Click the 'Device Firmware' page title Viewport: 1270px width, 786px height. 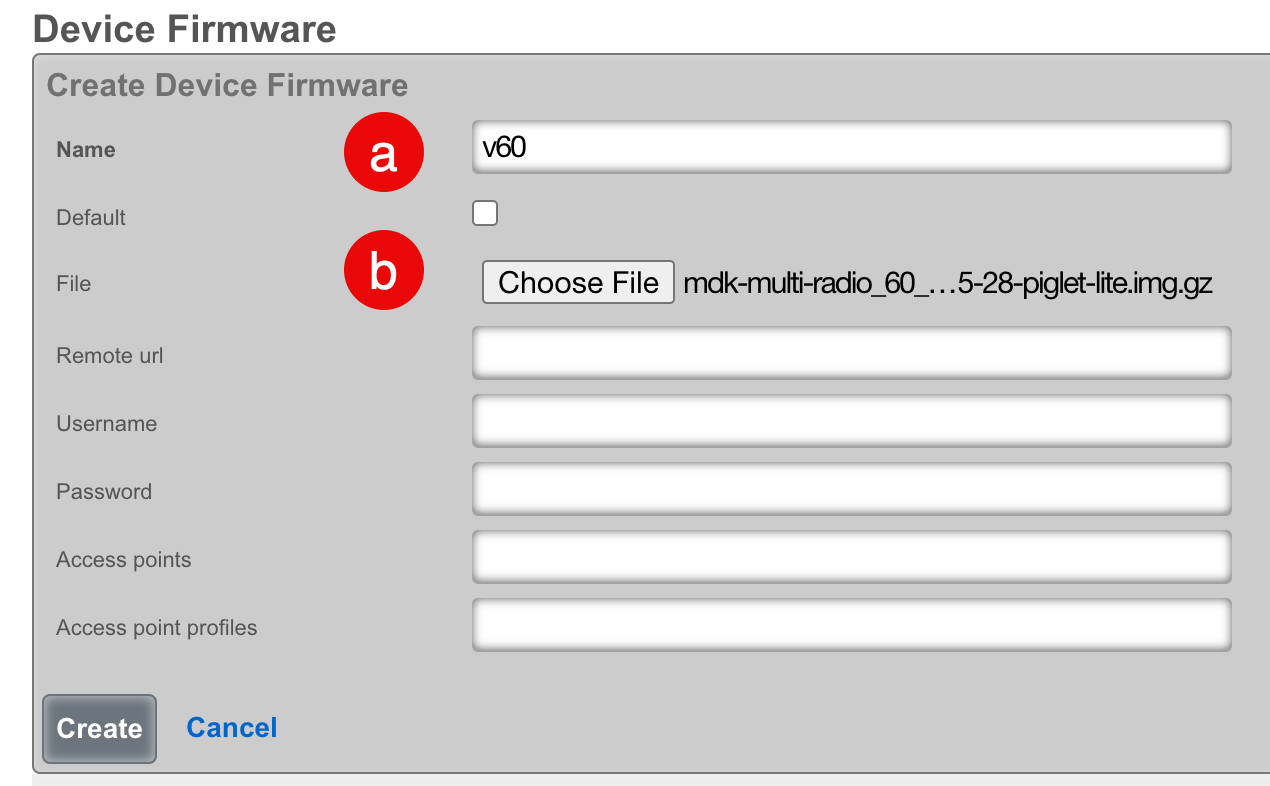point(185,28)
